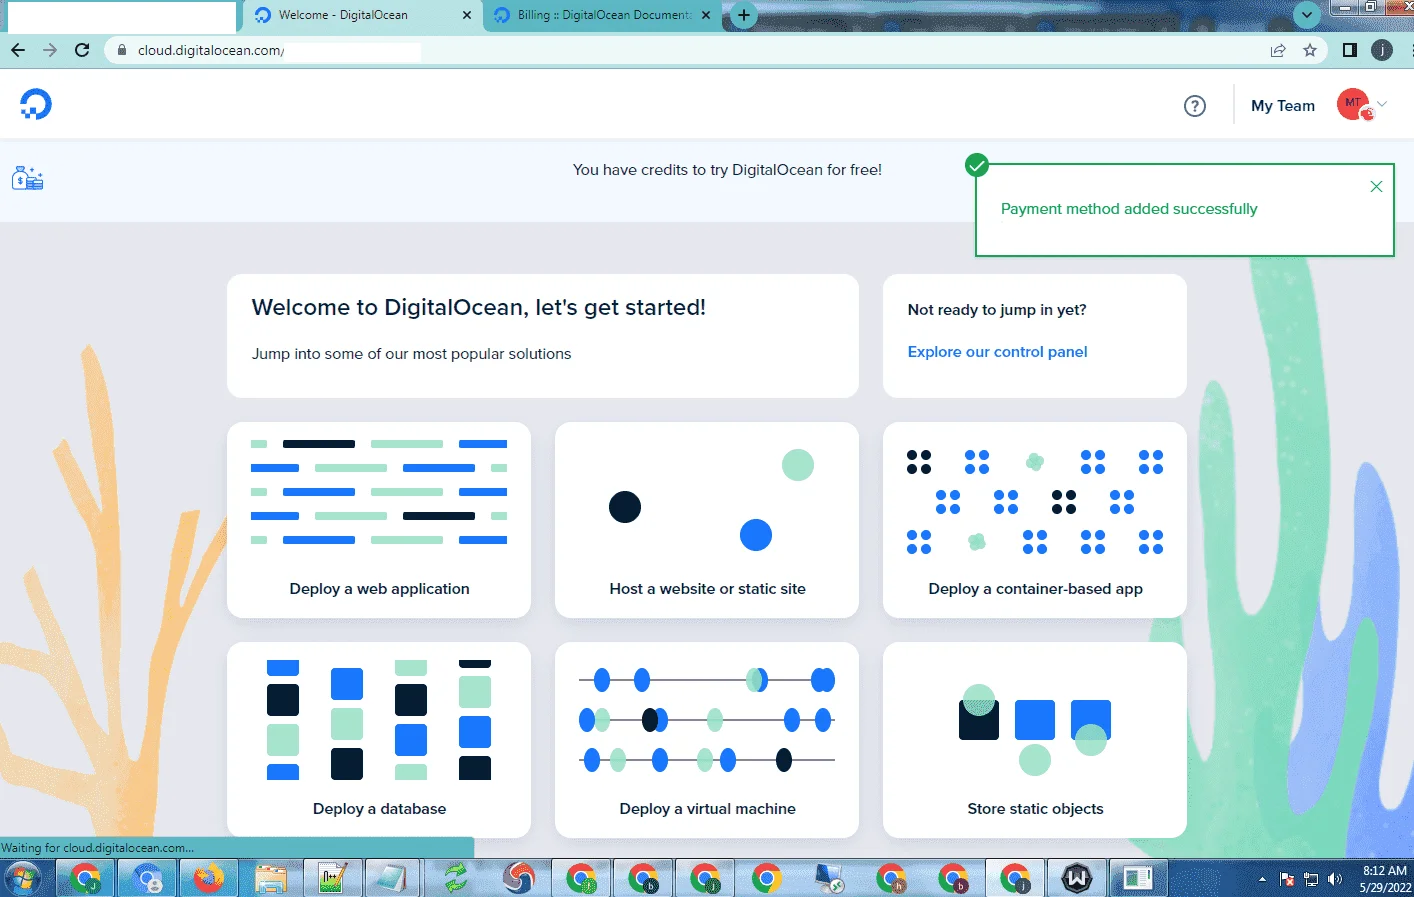Open the My Team menu
Screen dimensions: 1414x897
1283,106
